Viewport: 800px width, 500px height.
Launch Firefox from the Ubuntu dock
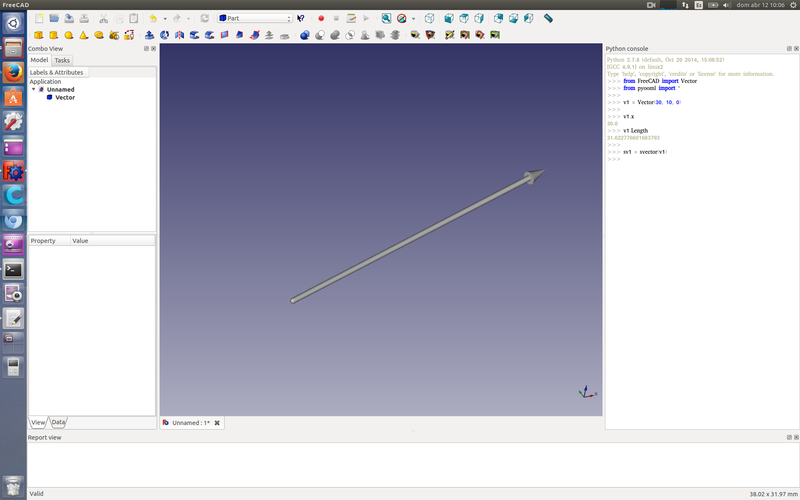(13, 72)
